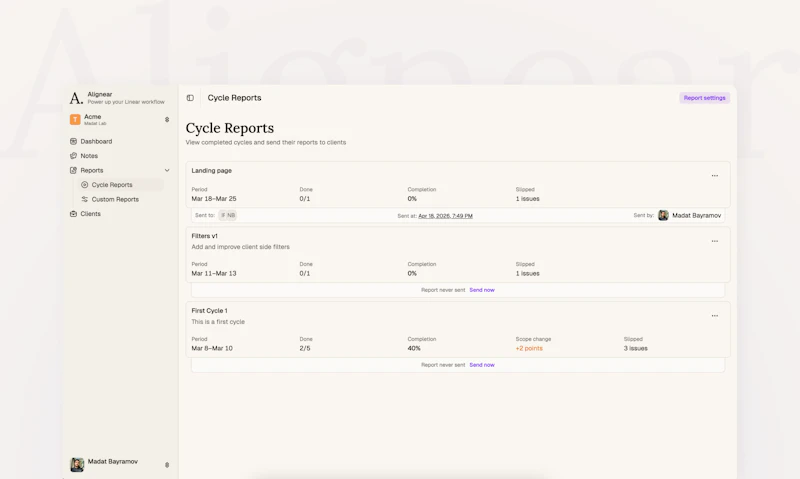This screenshot has width=800, height=479.
Task: Click the Alignear logo icon
Action: (76, 98)
